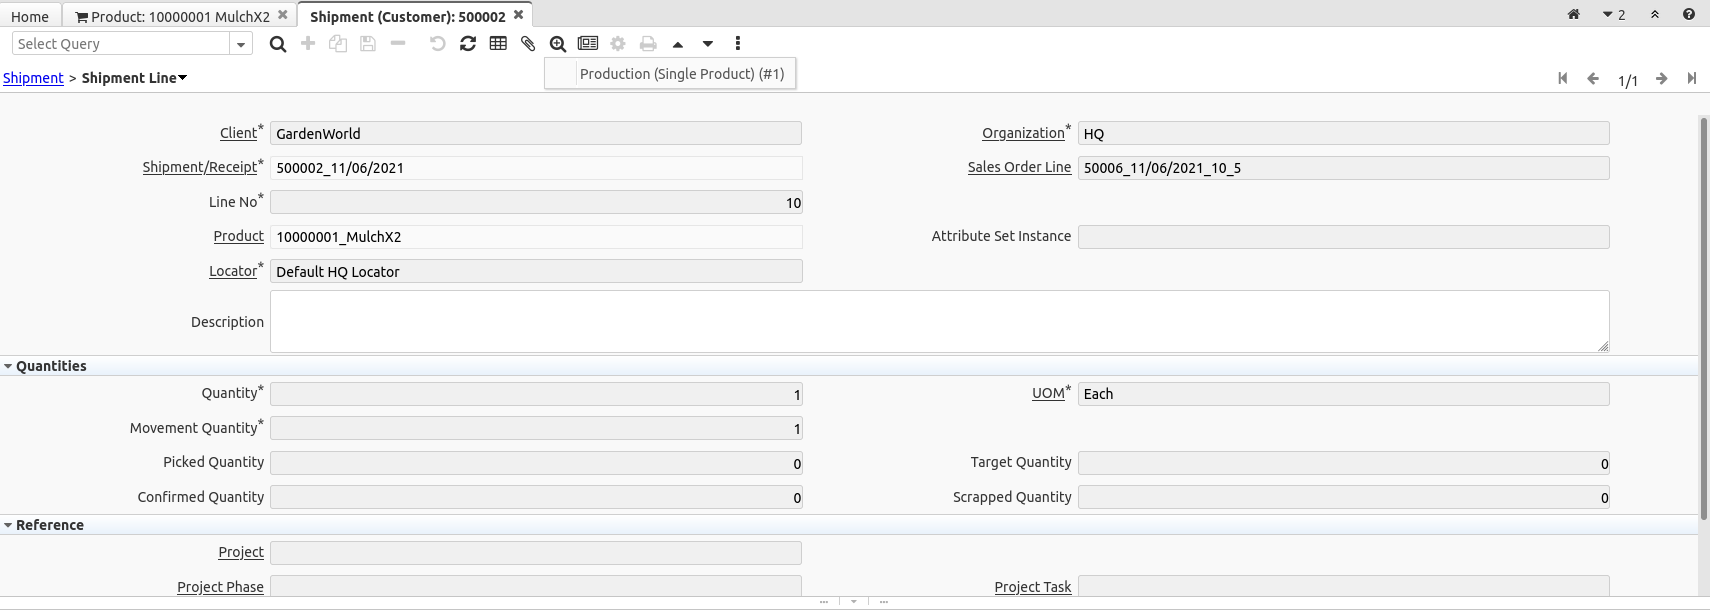Click the home icon at top right

click(x=1573, y=14)
